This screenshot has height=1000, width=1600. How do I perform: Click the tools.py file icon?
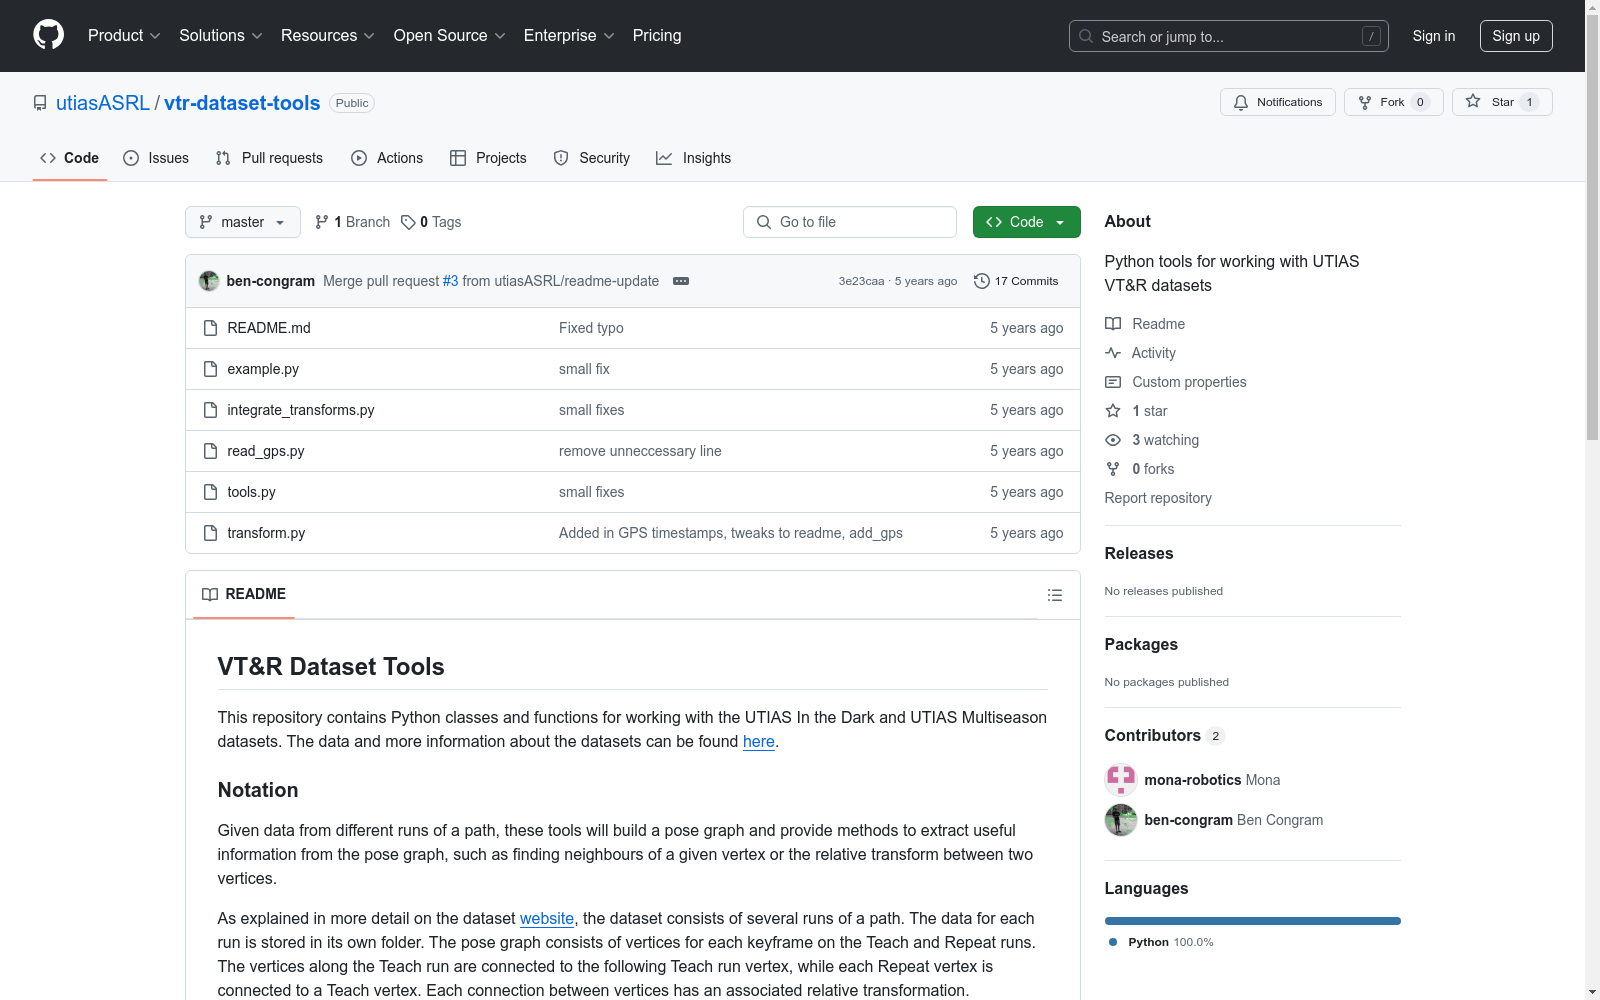pyautogui.click(x=210, y=492)
